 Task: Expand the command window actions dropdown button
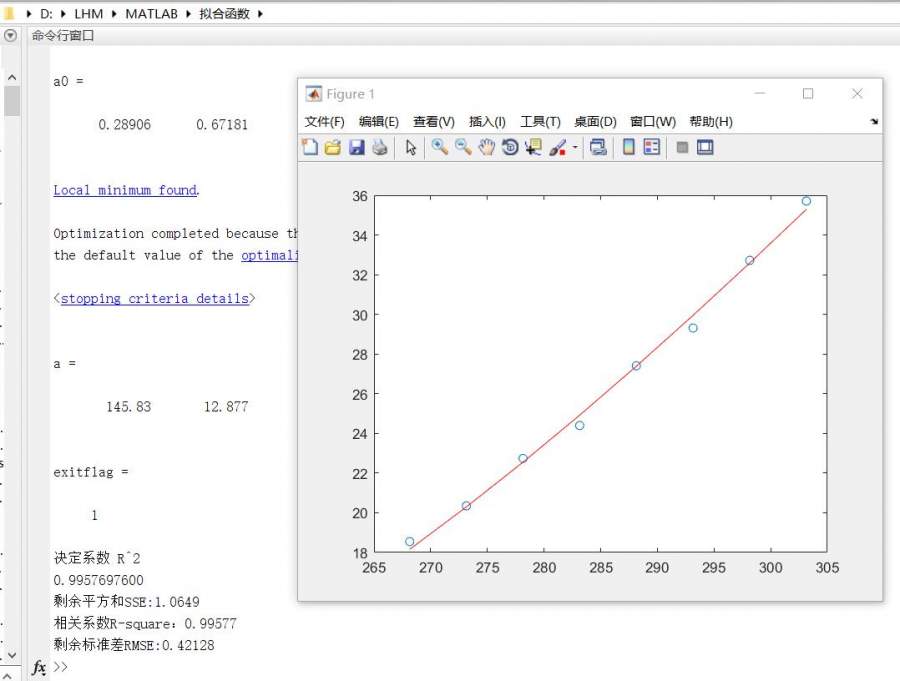click(x=11, y=35)
